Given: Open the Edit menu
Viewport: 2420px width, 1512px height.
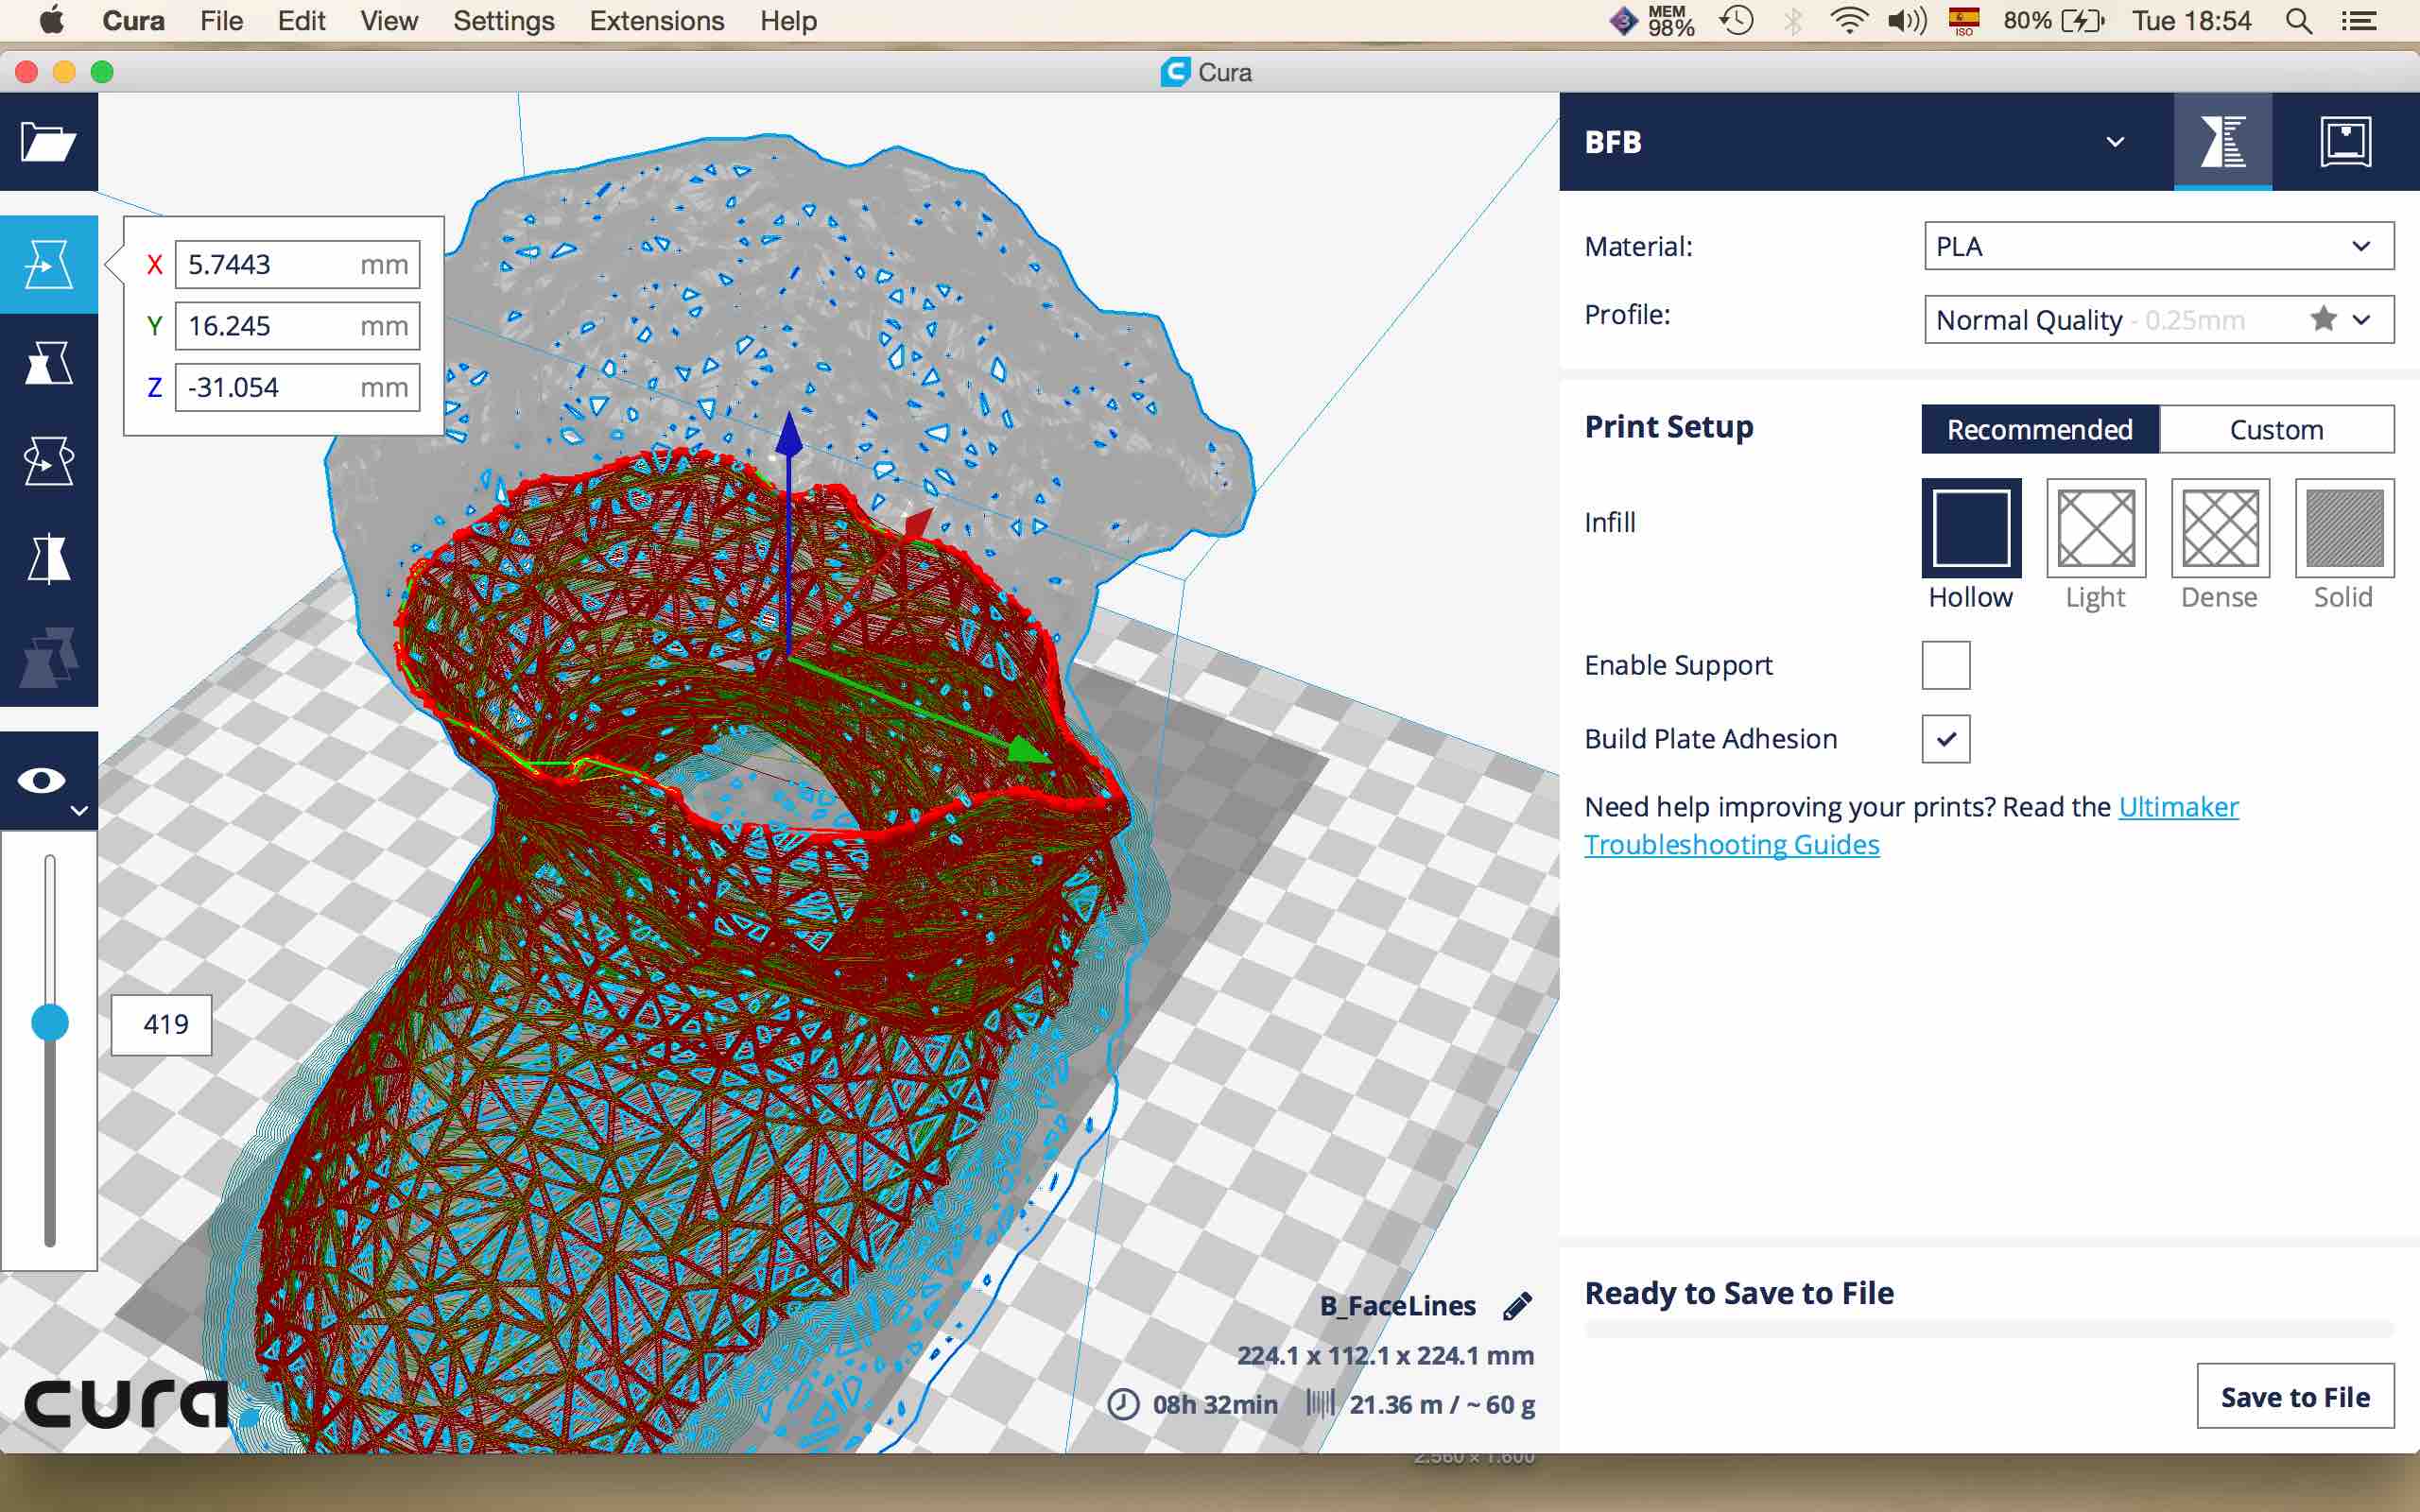Looking at the screenshot, I should point(301,21).
